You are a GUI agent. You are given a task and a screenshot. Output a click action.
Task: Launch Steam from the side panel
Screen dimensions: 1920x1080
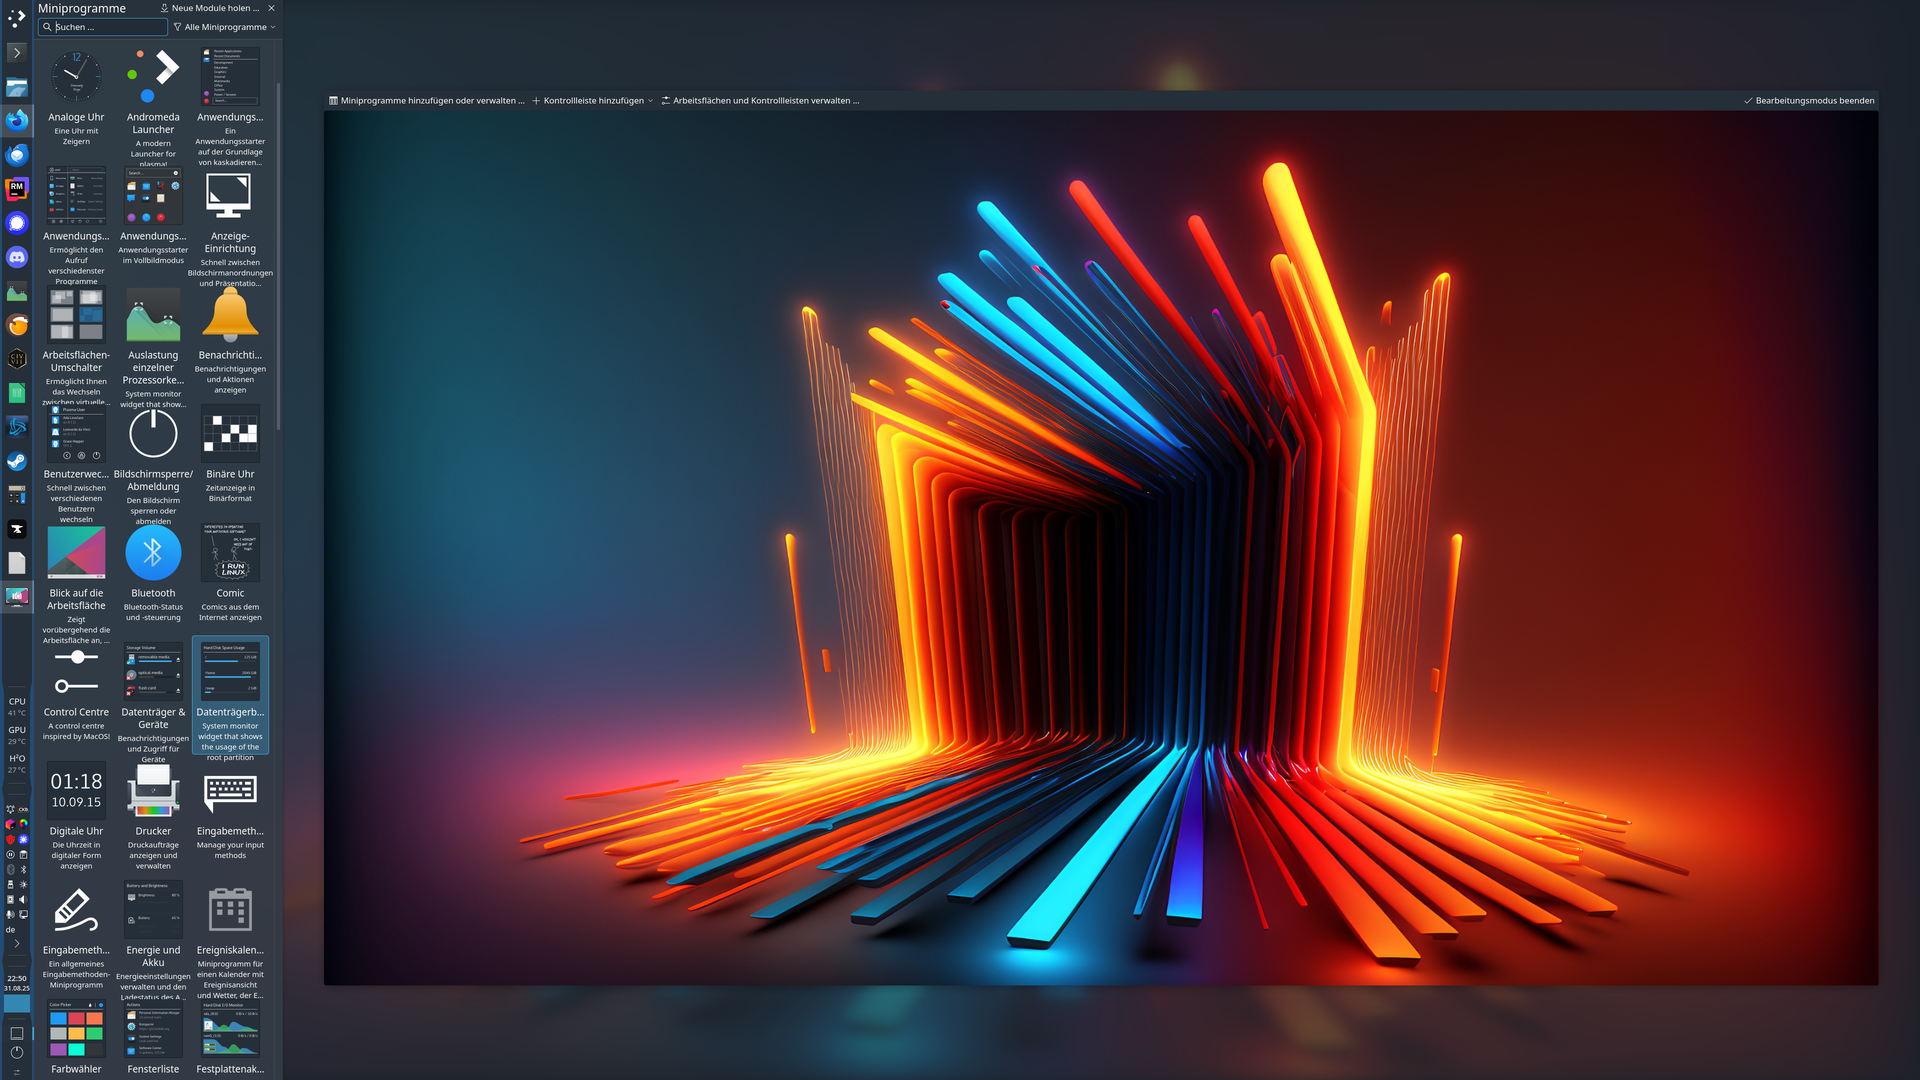(17, 461)
